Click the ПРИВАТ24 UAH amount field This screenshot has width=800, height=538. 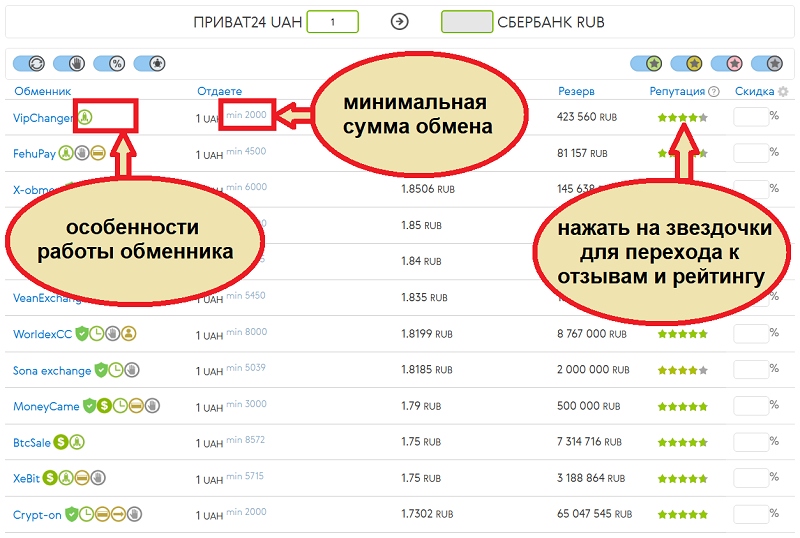click(x=333, y=22)
